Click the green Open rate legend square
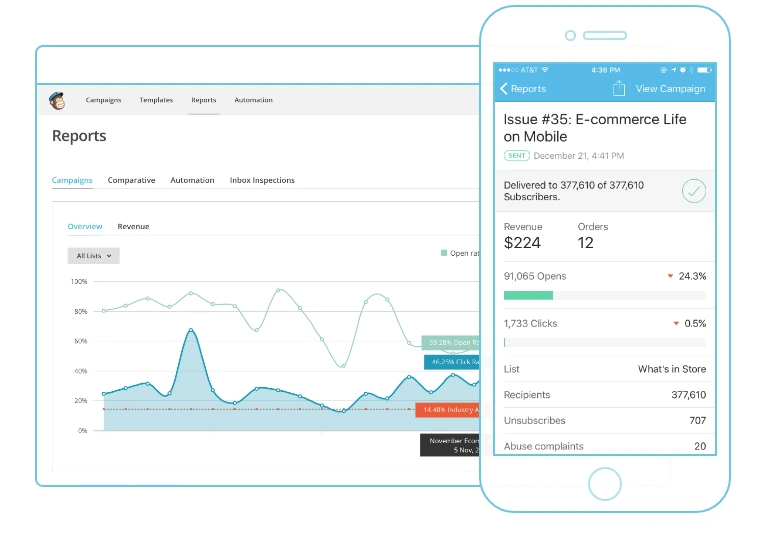Viewport: 767px width, 535px height. (x=444, y=253)
